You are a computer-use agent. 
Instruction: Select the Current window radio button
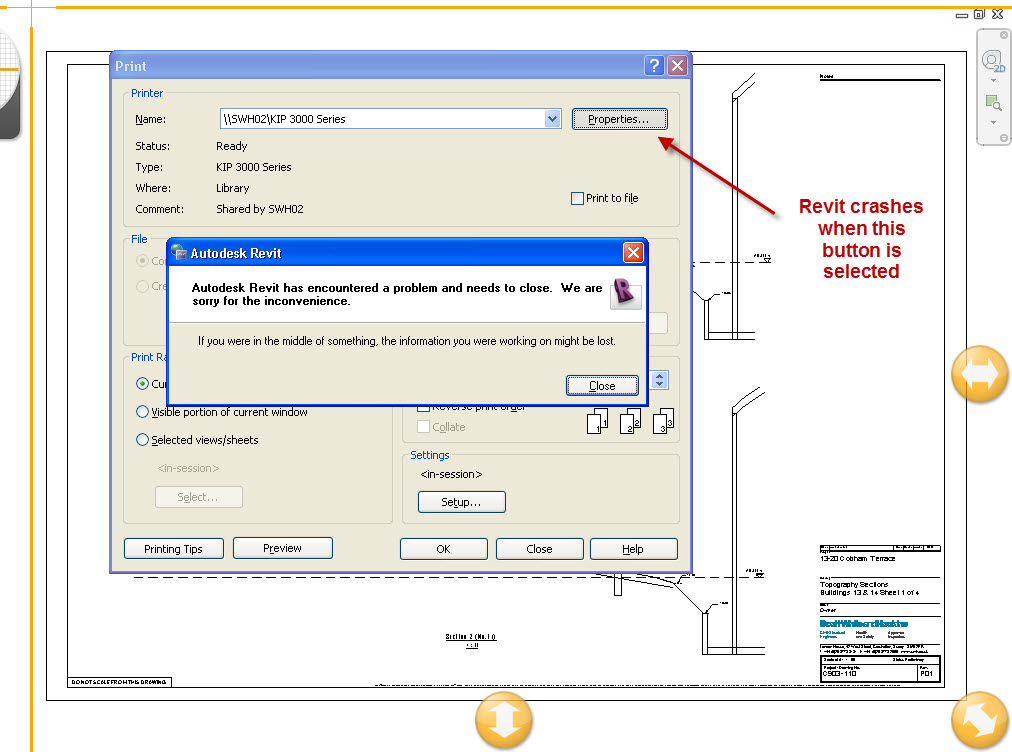pyautogui.click(x=141, y=384)
